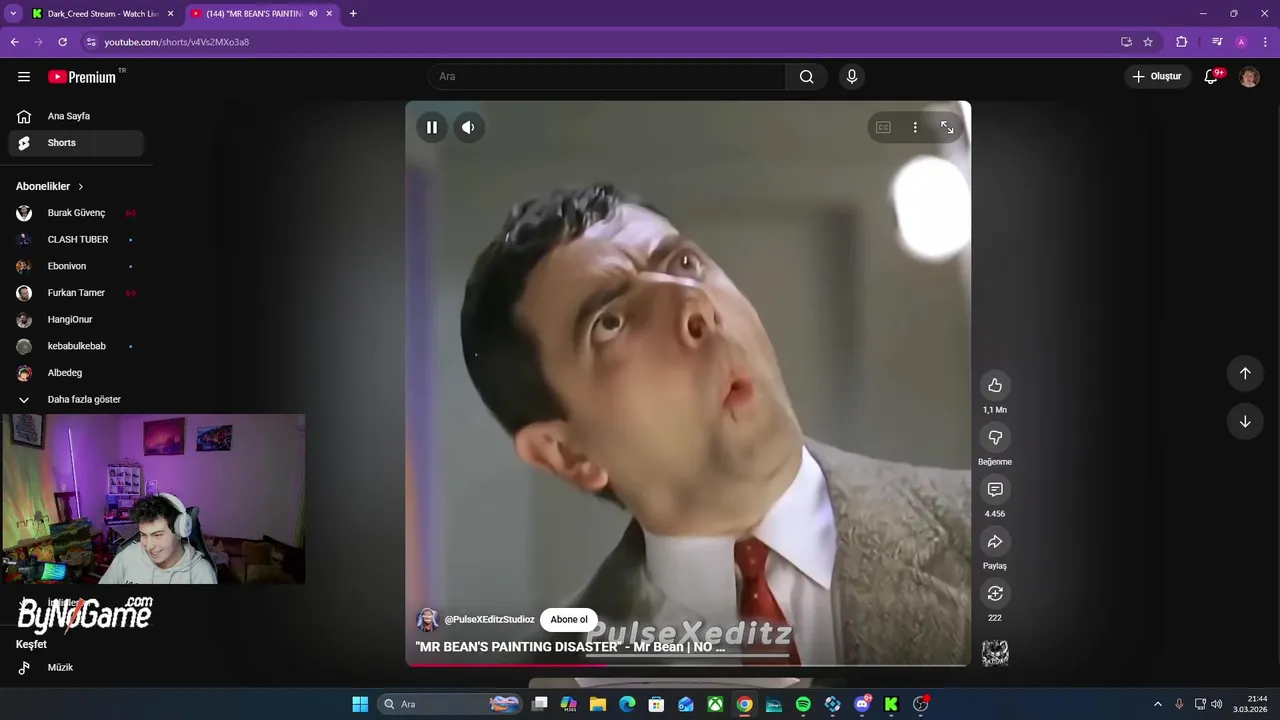
Task: Open a new browser tab
Action: tap(353, 14)
